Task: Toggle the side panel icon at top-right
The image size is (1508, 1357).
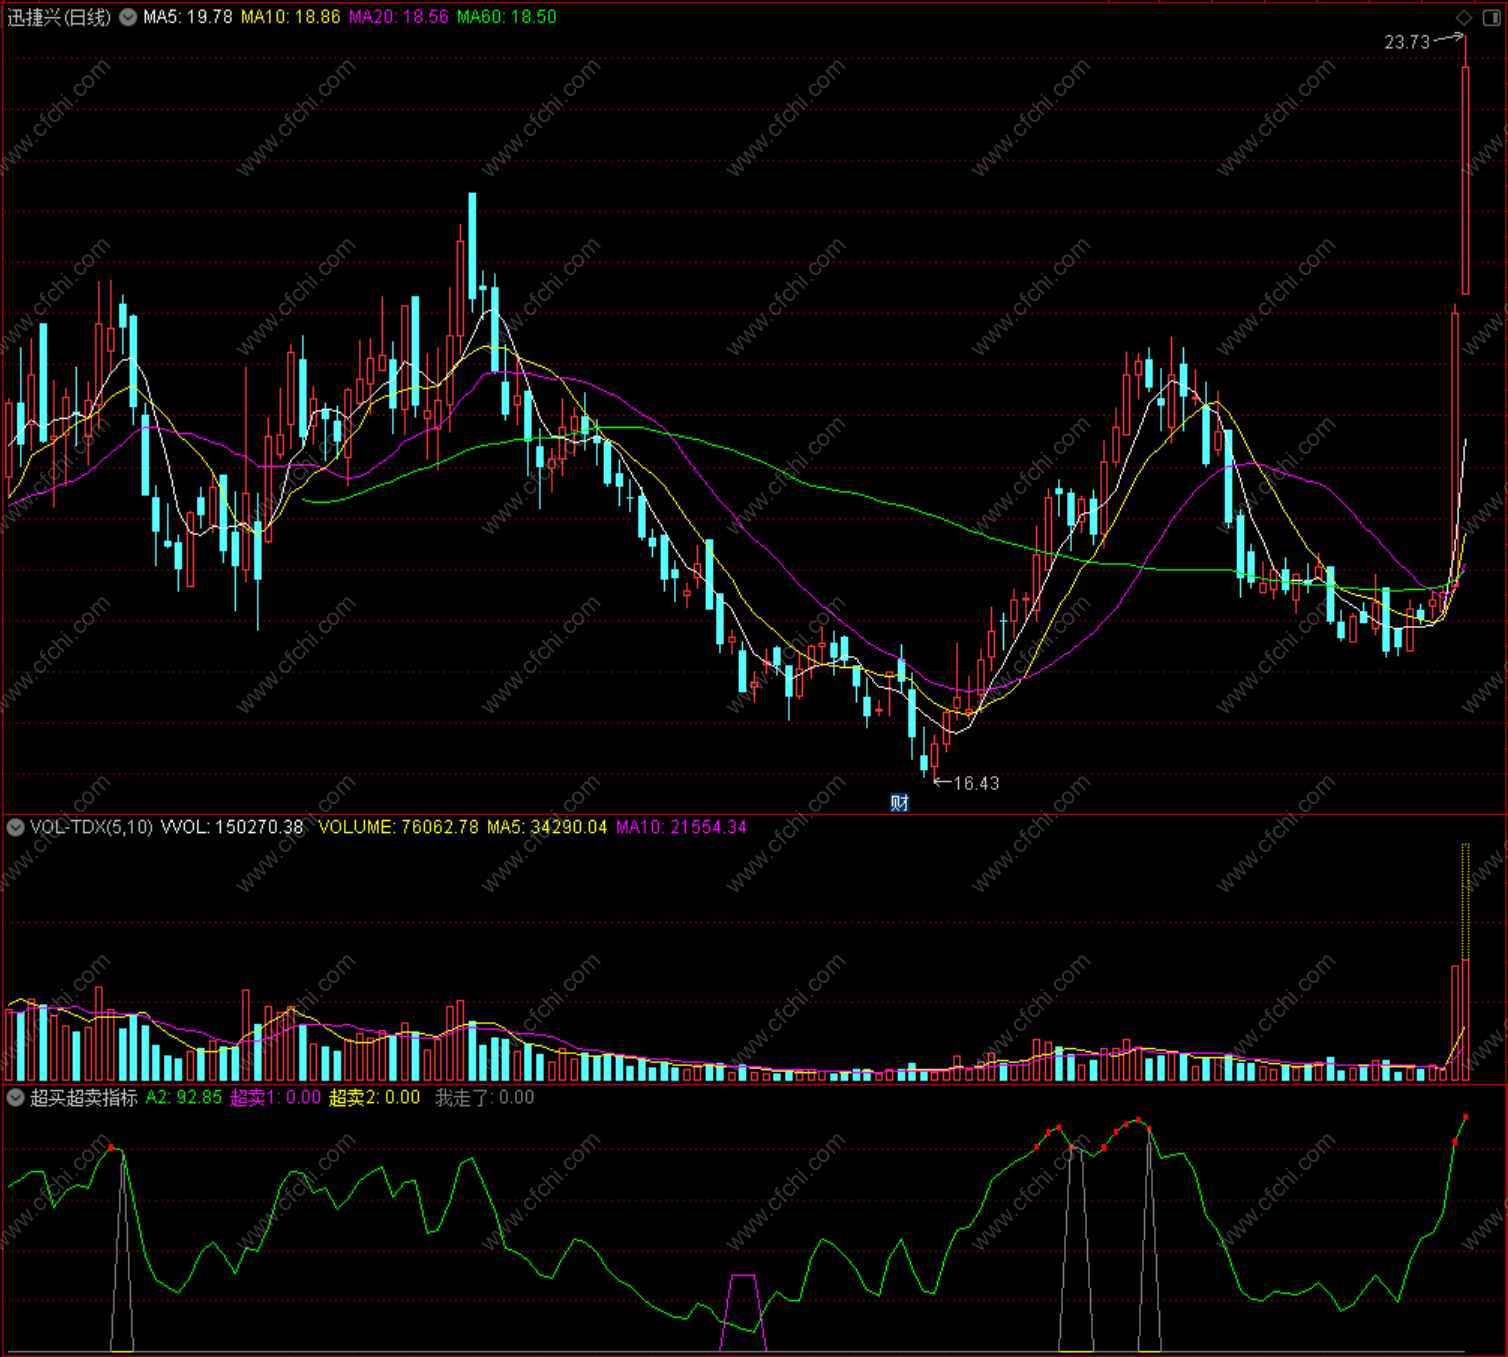Action: pyautogui.click(x=1490, y=17)
